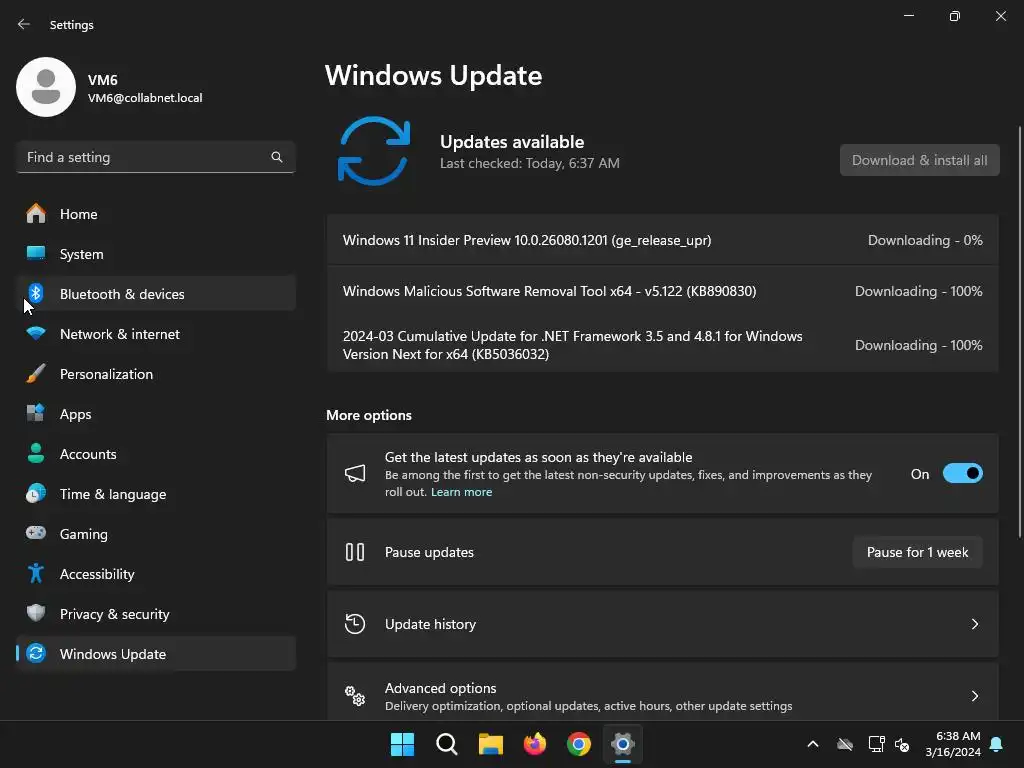The image size is (1024, 768).
Task: Follow the Learn more link
Action: pyautogui.click(x=462, y=492)
